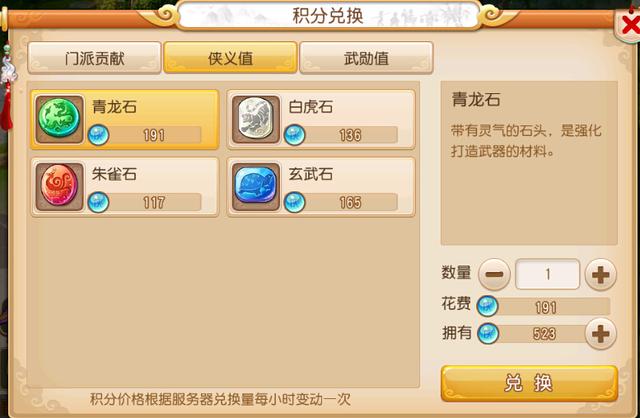Click the blue orb beside 拥有 balance
The image size is (640, 418).
point(488,334)
